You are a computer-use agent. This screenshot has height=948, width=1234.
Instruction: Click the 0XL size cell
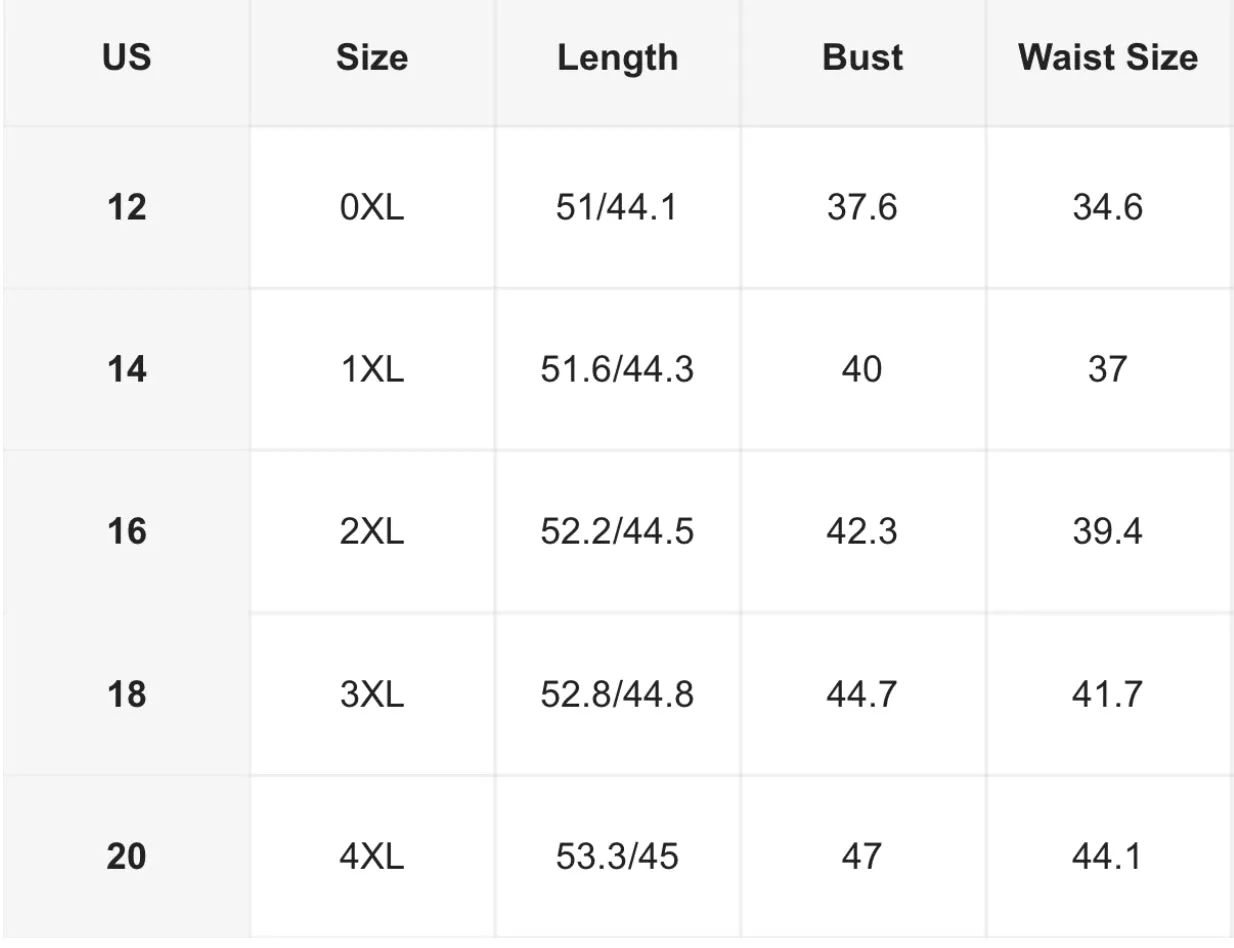click(372, 208)
